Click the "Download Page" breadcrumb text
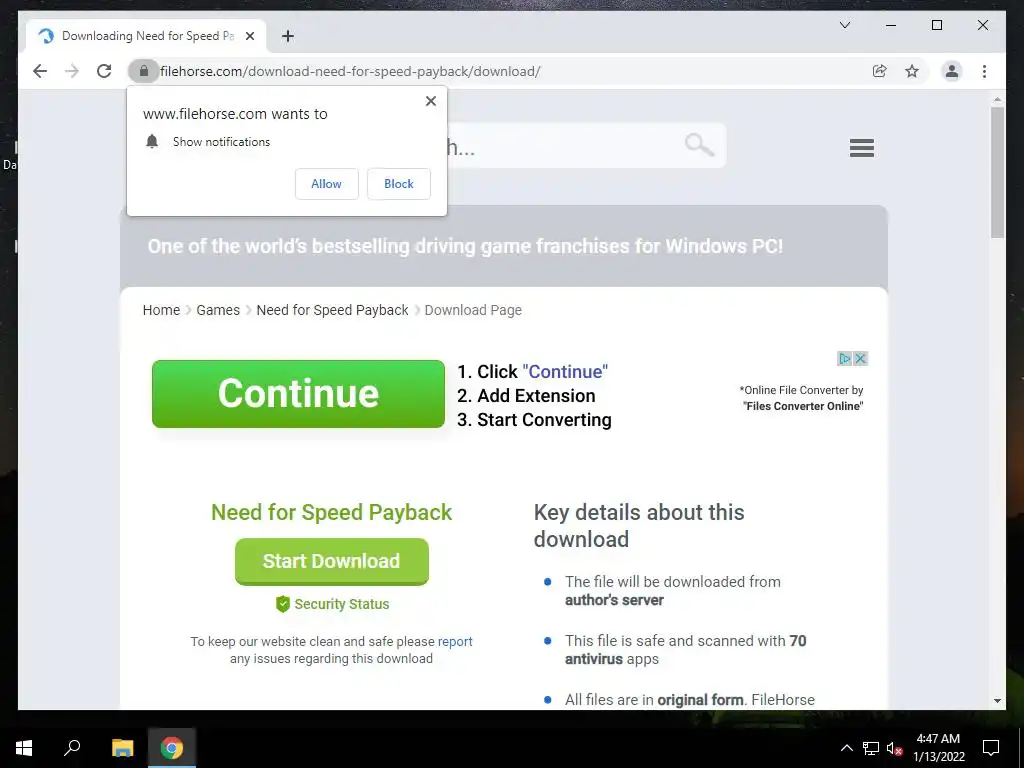The width and height of the screenshot is (1024, 768). pyautogui.click(x=473, y=310)
